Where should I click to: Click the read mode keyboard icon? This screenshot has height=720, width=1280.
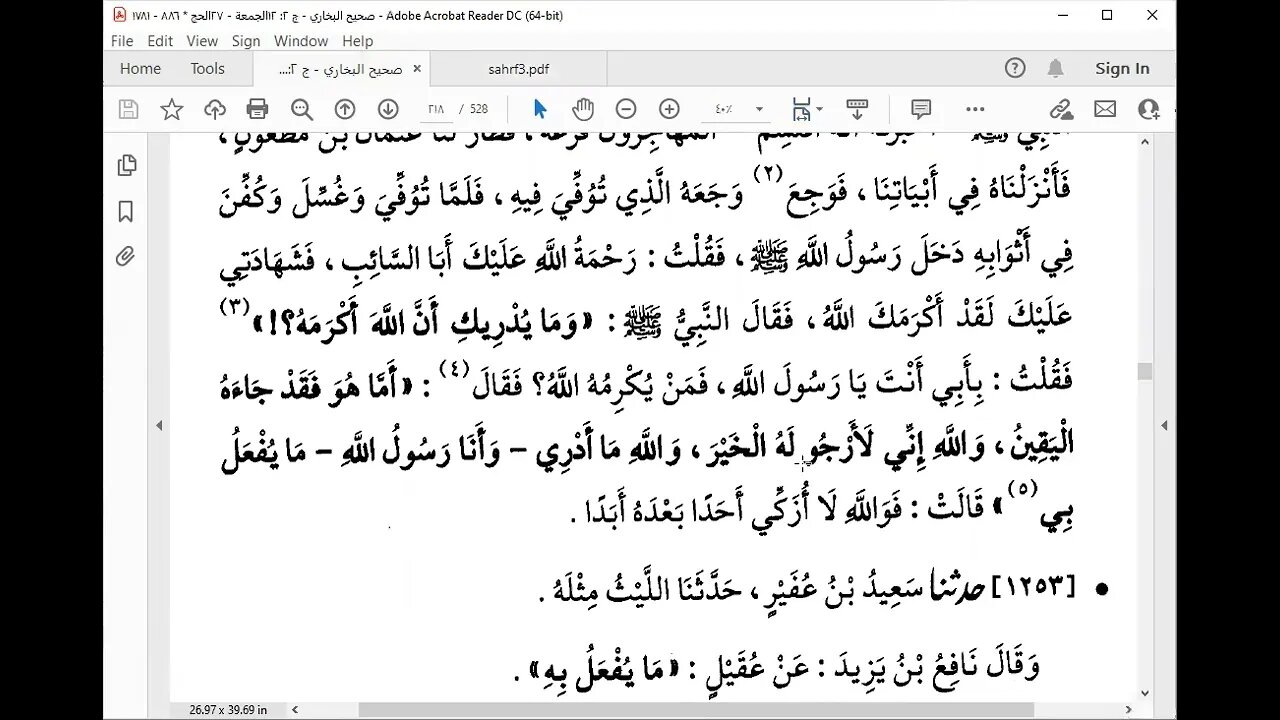(856, 109)
